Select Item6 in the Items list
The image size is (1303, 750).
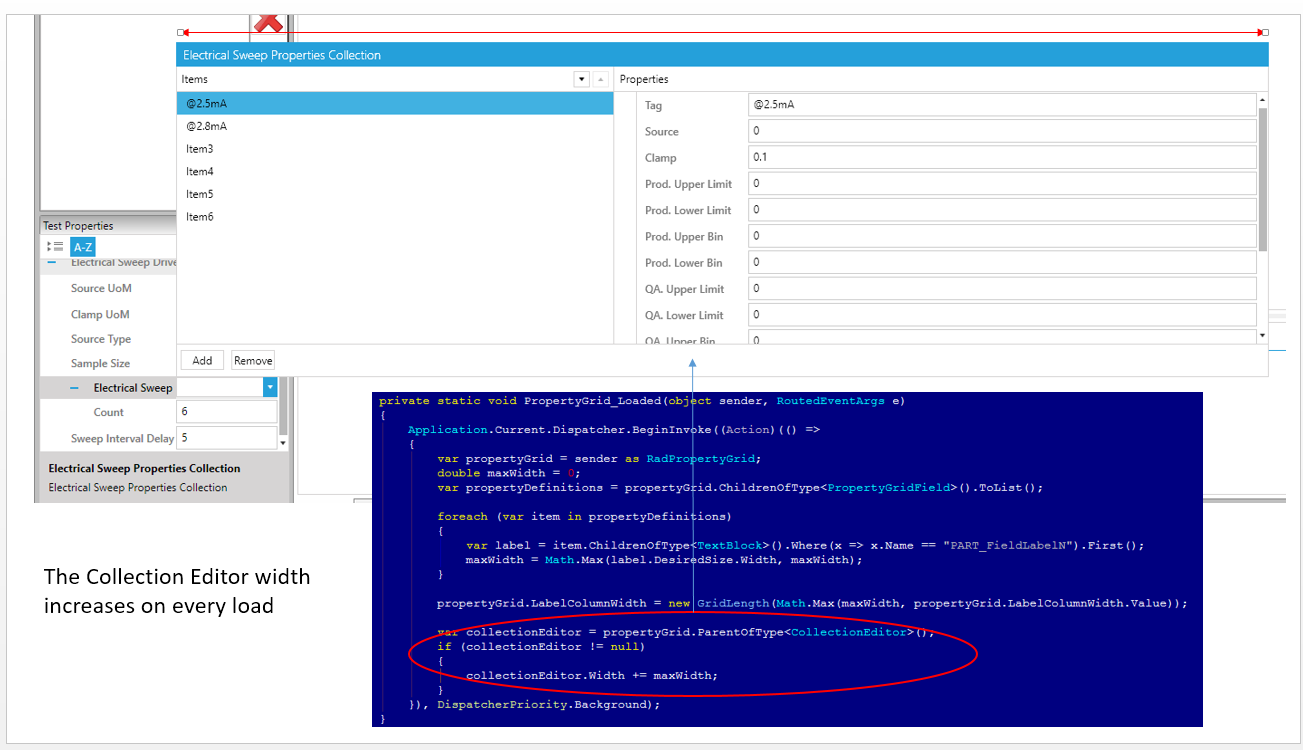coord(395,217)
